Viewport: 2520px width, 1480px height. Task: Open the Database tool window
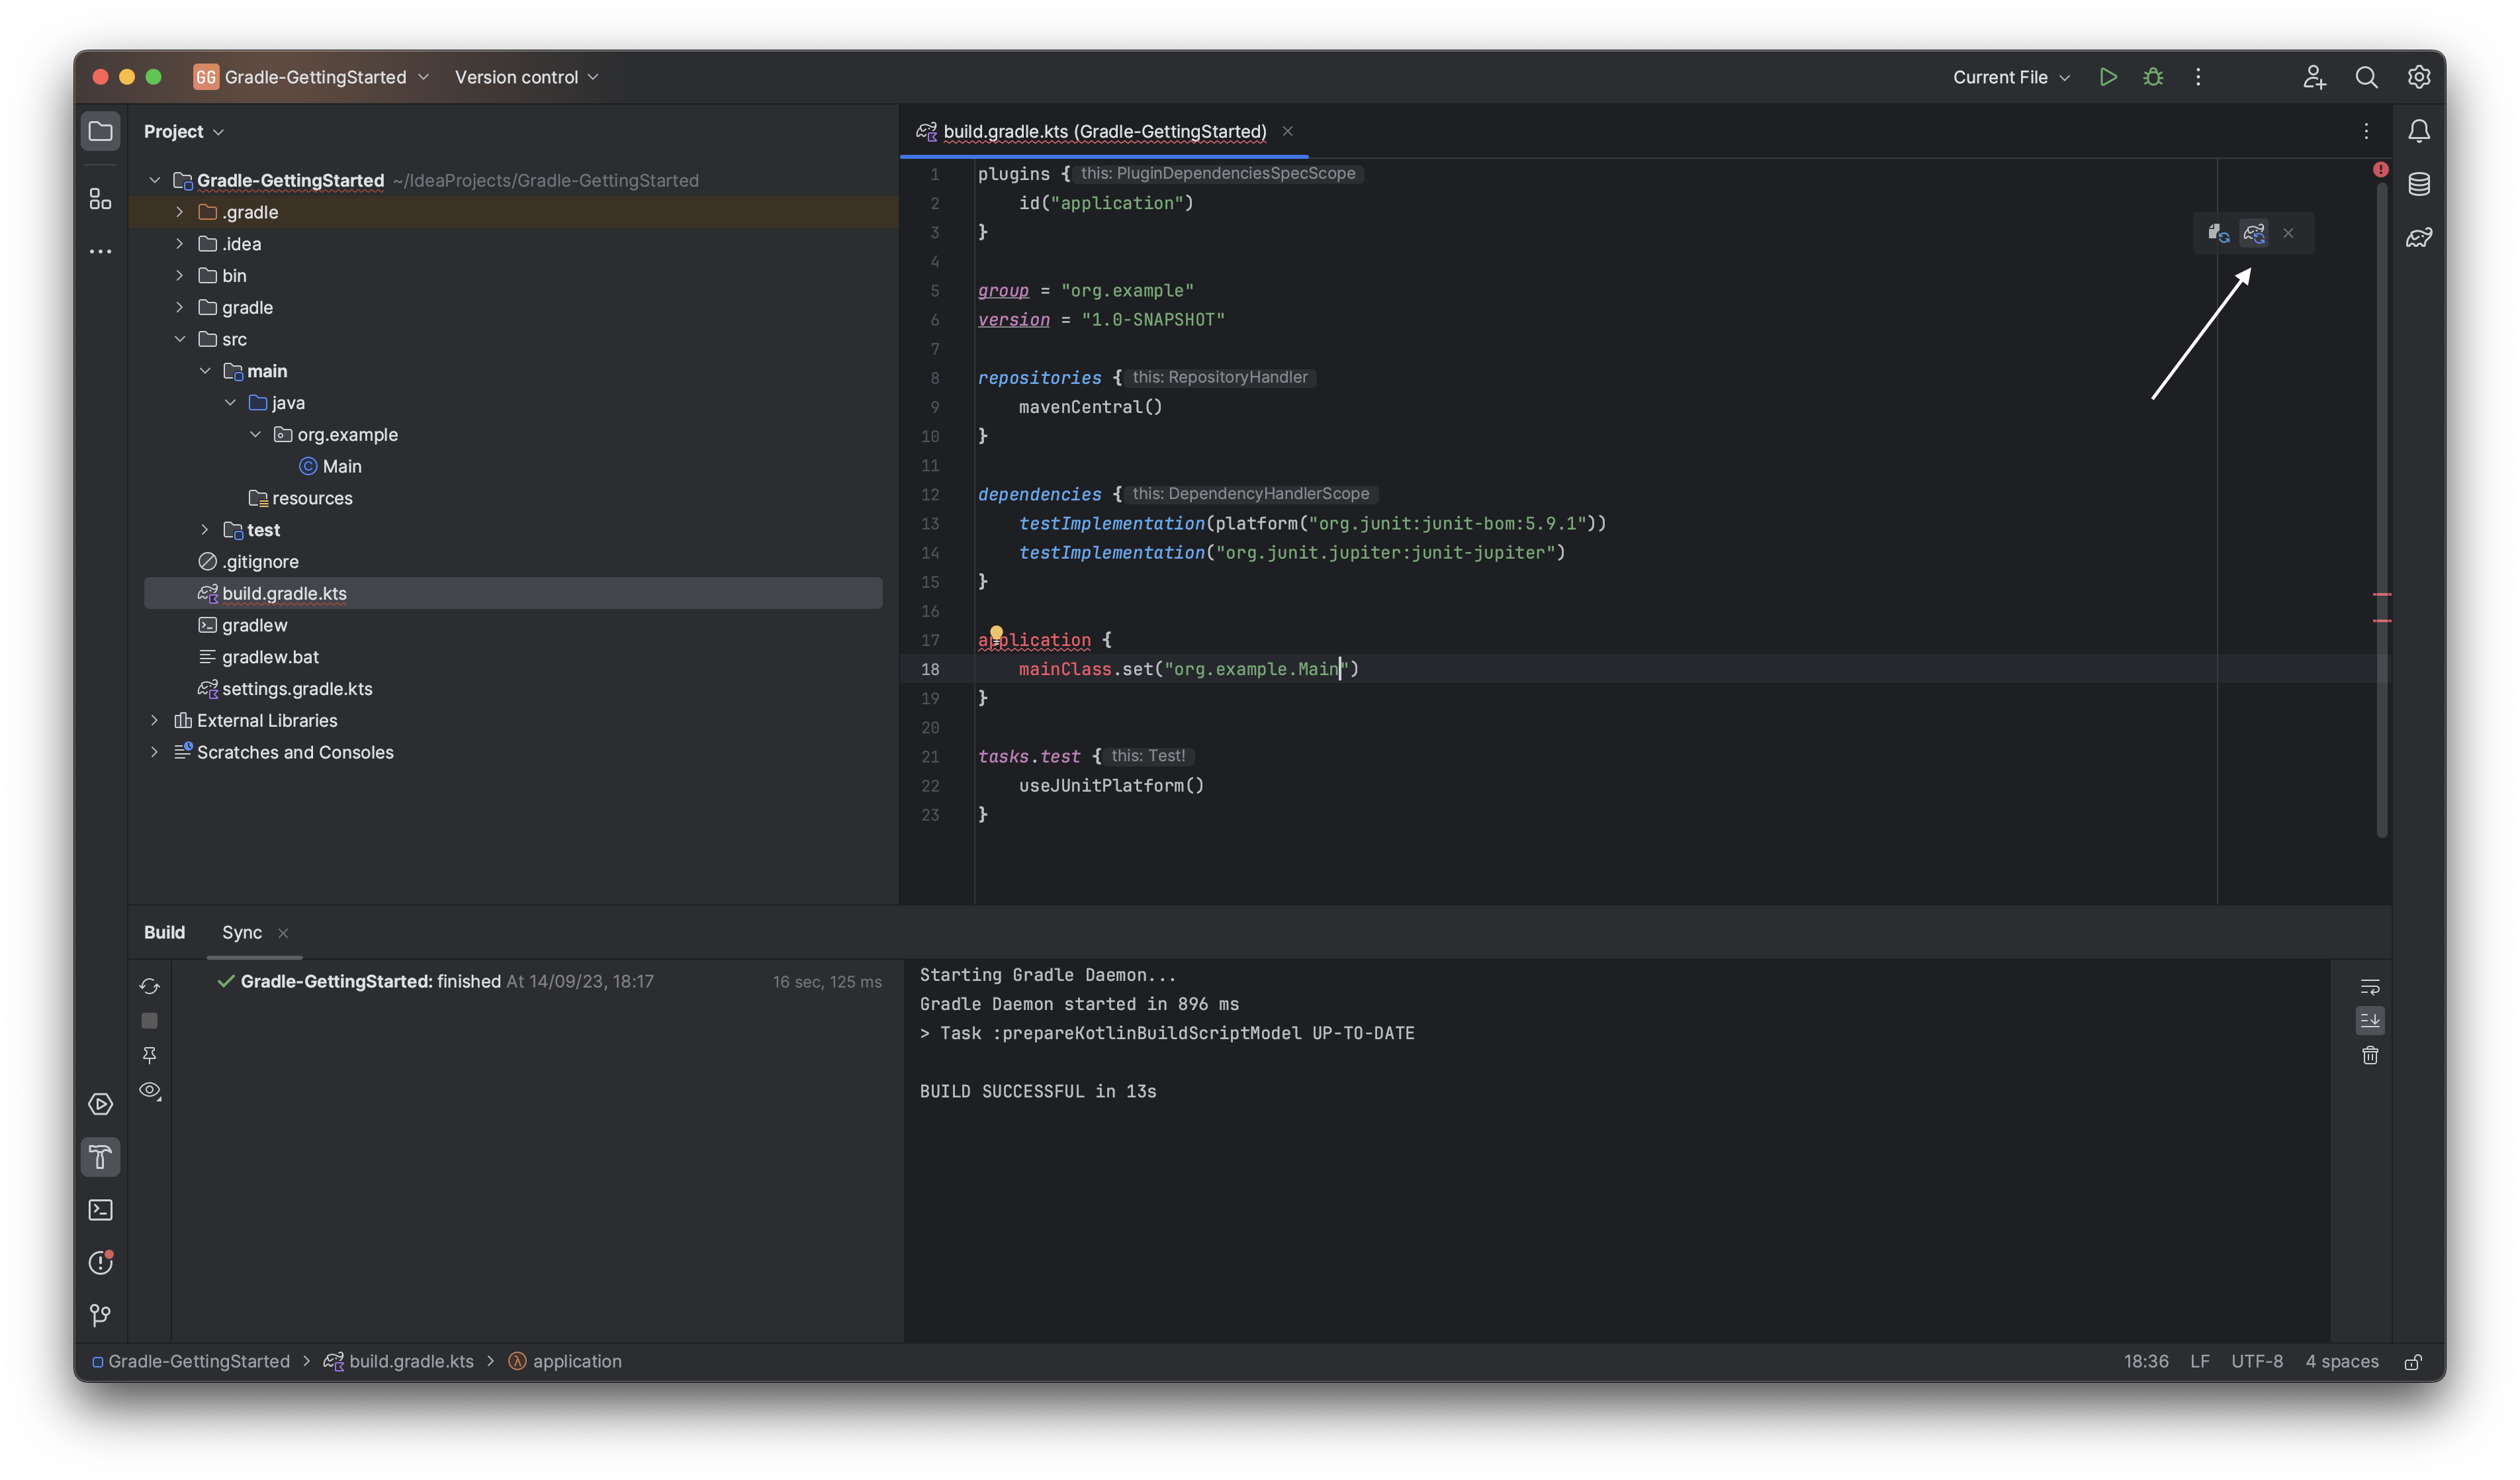[2418, 184]
